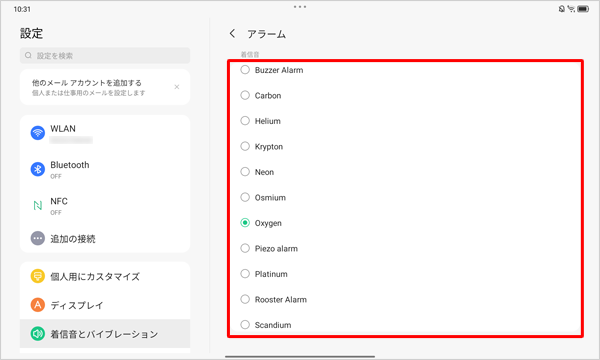This screenshot has width=600, height=360.
Task: Click the アラーム page title
Action: point(267,34)
